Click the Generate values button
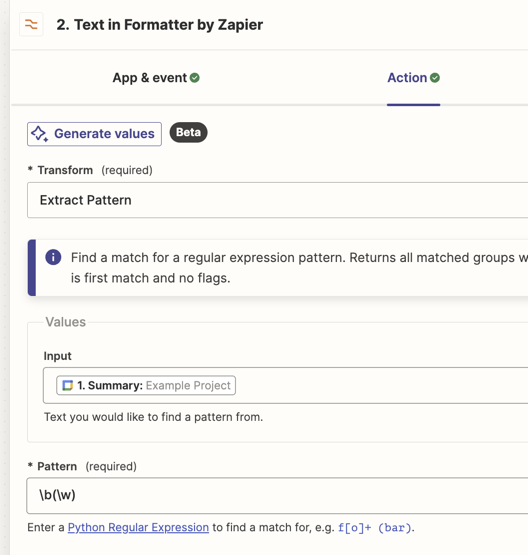This screenshot has width=528, height=555. (x=94, y=134)
